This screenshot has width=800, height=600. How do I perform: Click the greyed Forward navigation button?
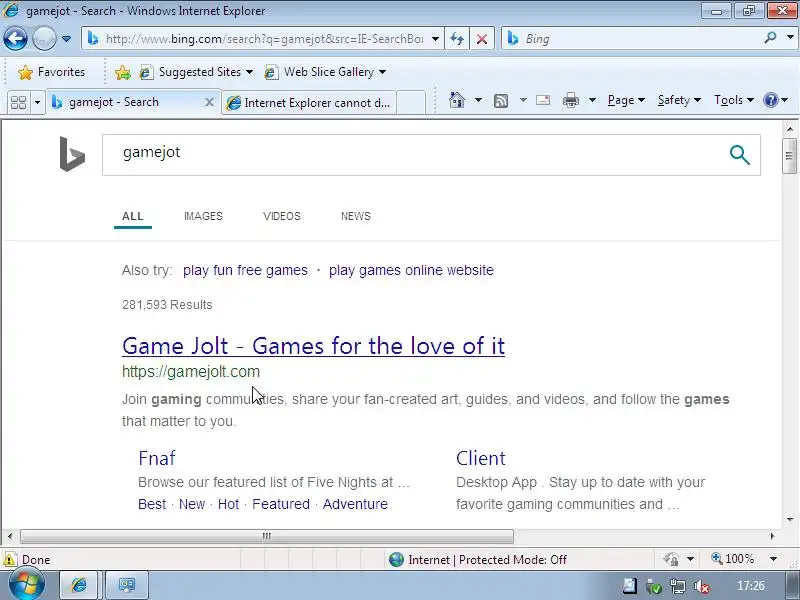coord(44,38)
